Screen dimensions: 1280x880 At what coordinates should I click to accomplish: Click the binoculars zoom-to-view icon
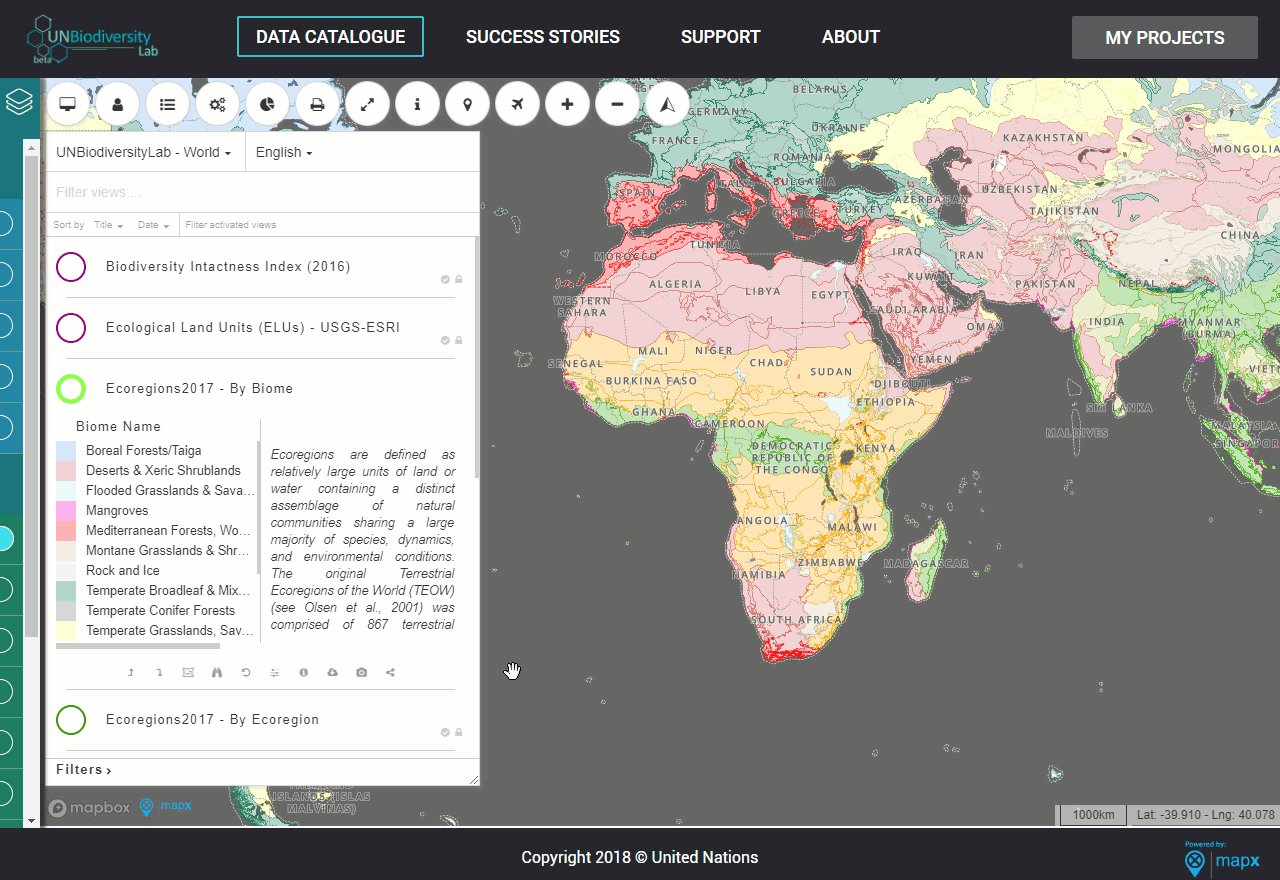coord(216,672)
